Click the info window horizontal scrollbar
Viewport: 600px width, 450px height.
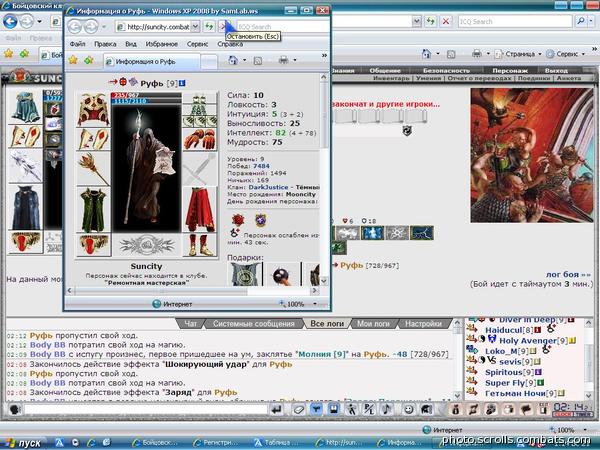[161, 291]
